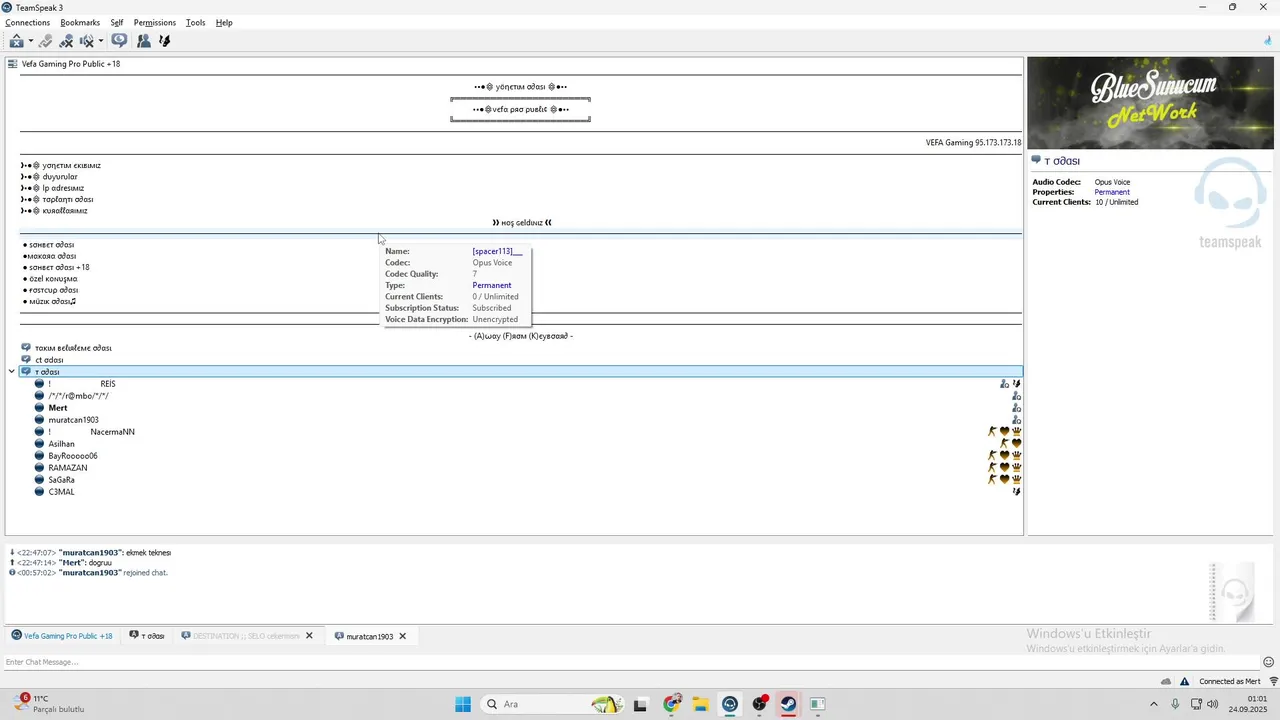Select user /*/*/r@mbo/*/*/
This screenshot has width=1280, height=720.
coord(78,396)
